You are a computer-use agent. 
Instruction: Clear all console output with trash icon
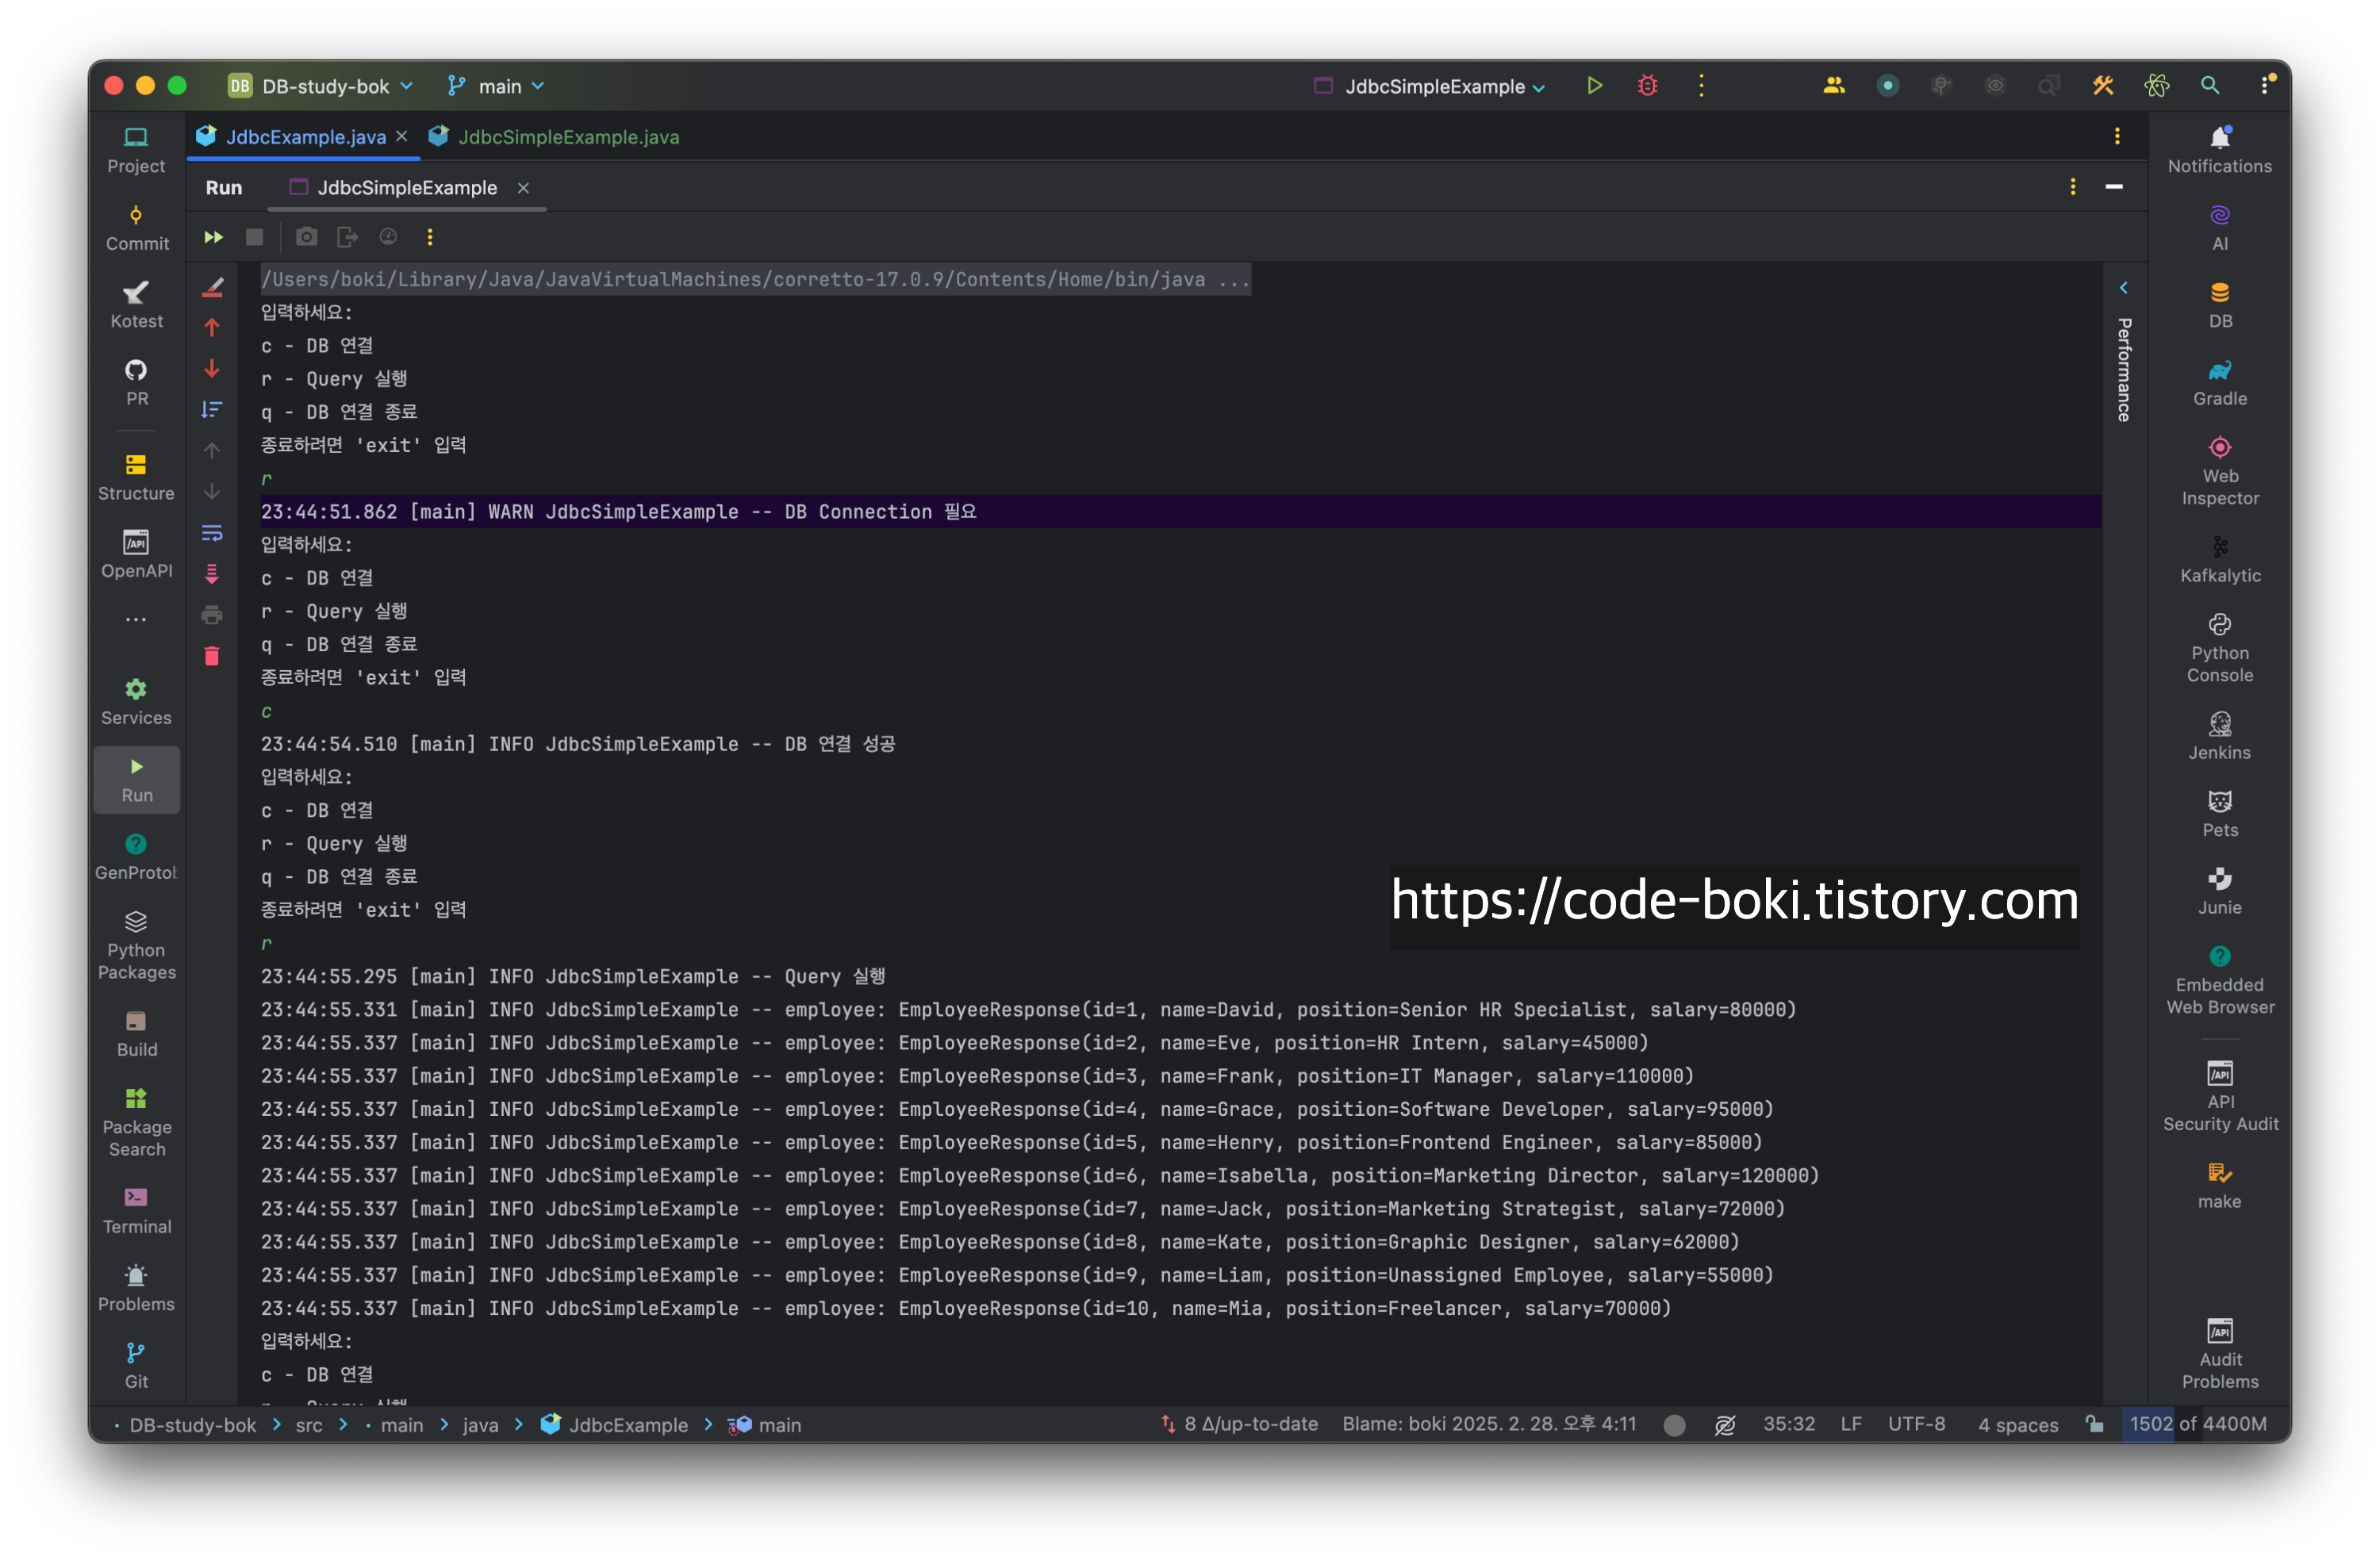(x=212, y=656)
